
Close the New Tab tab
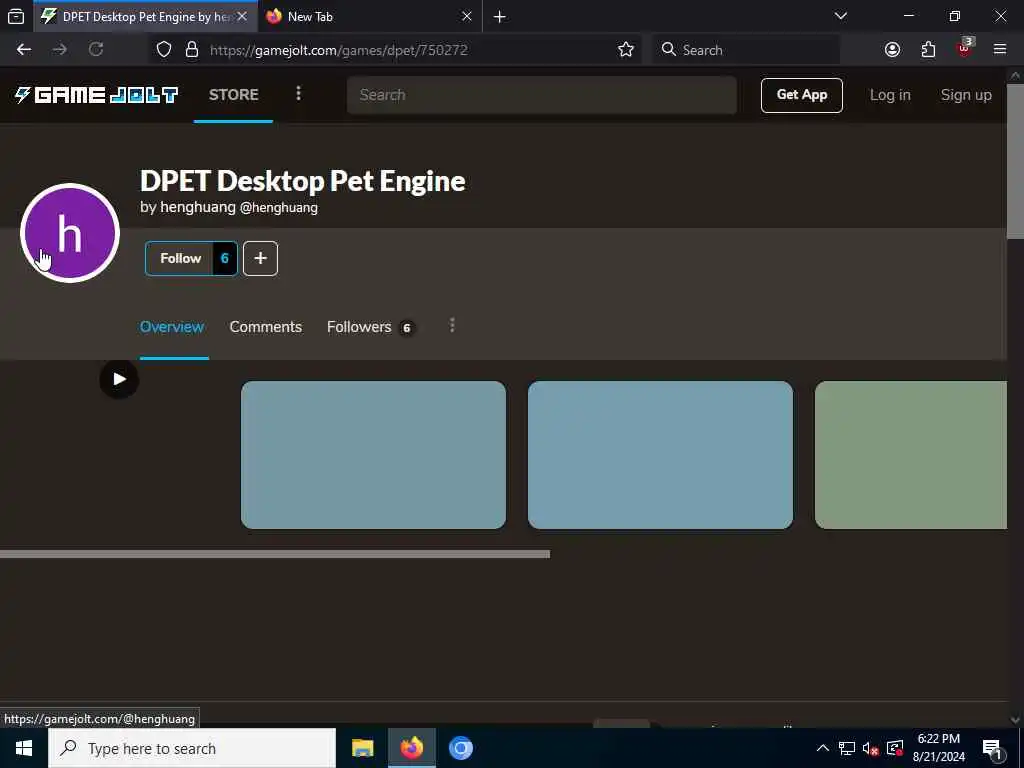466,16
